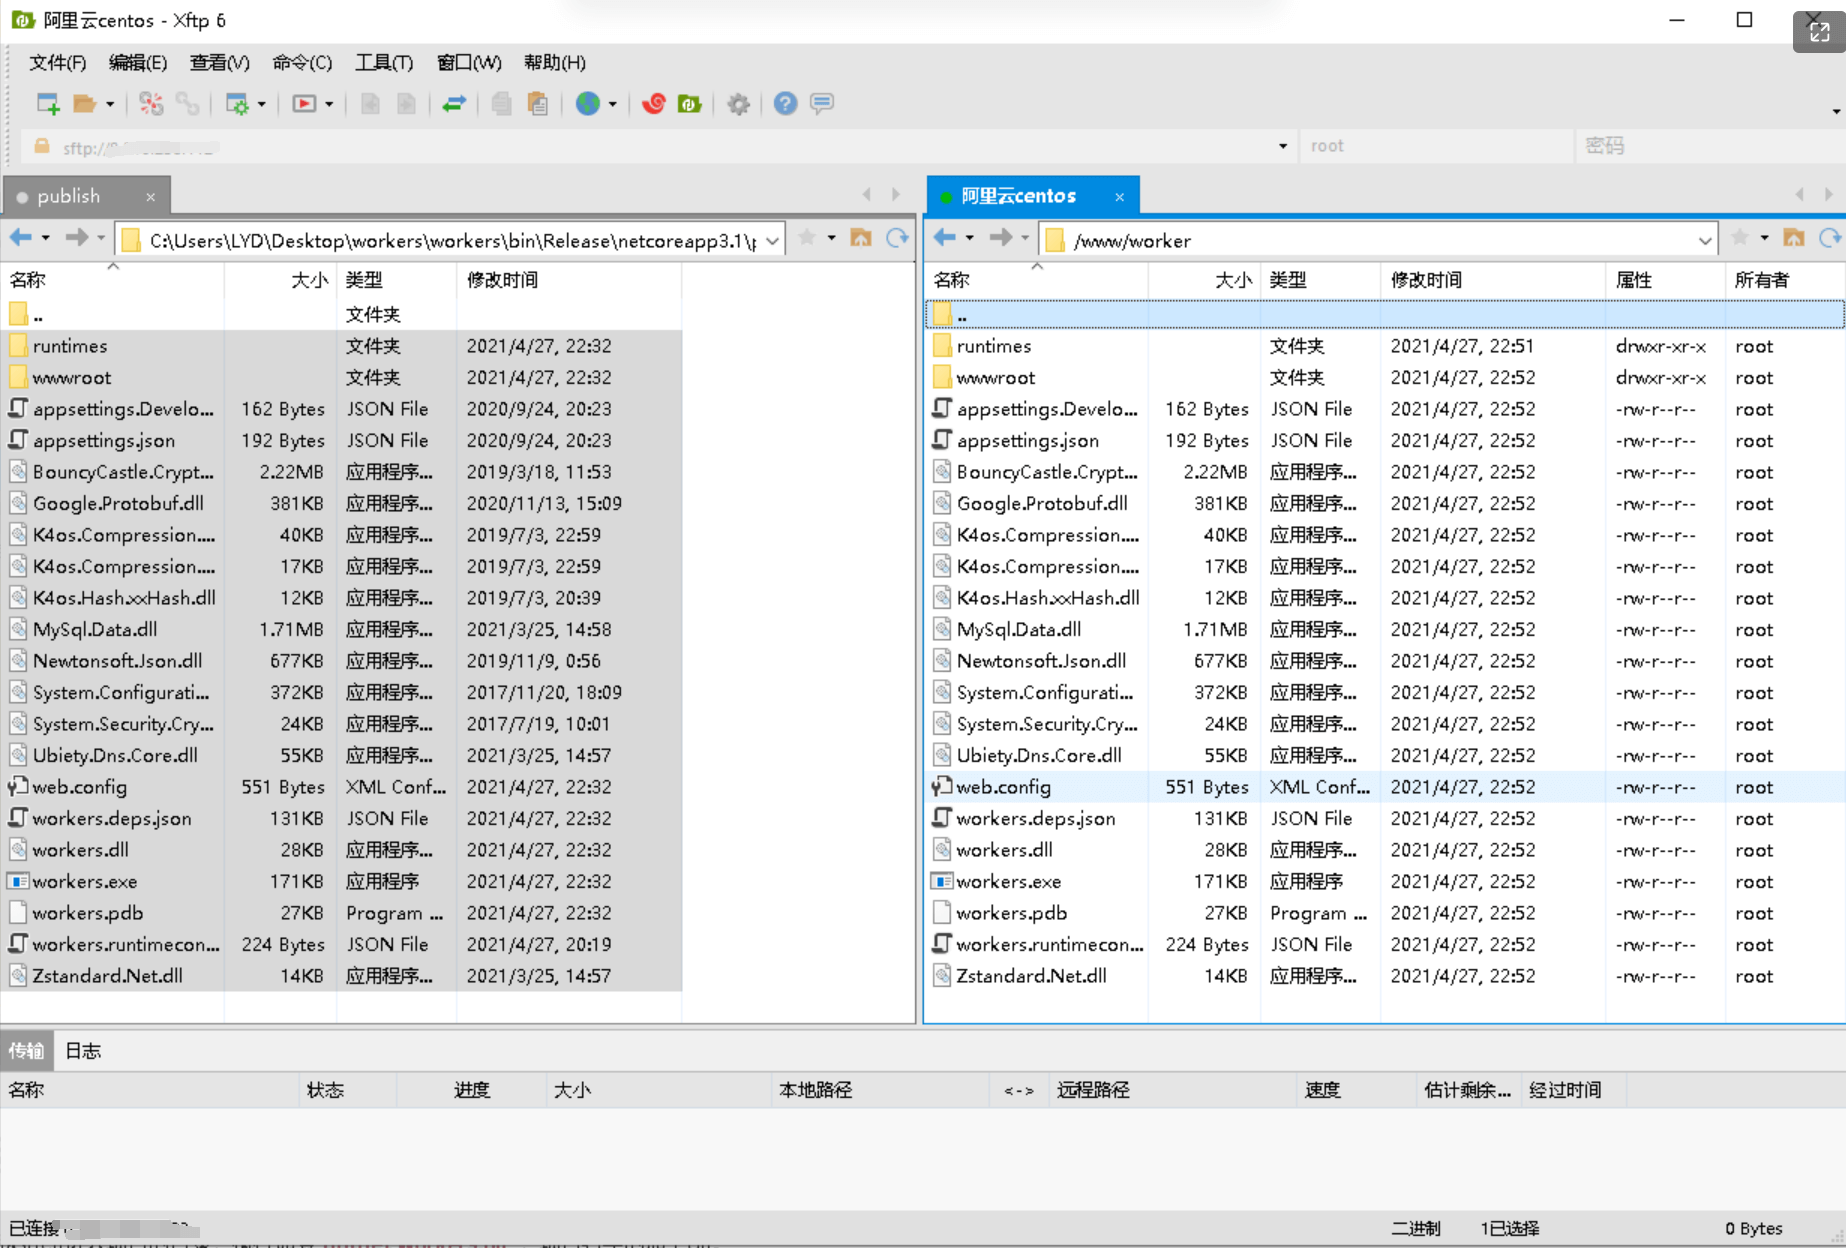This screenshot has width=1846, height=1248.
Task: Go to parent folder in local pane
Action: click(x=861, y=238)
